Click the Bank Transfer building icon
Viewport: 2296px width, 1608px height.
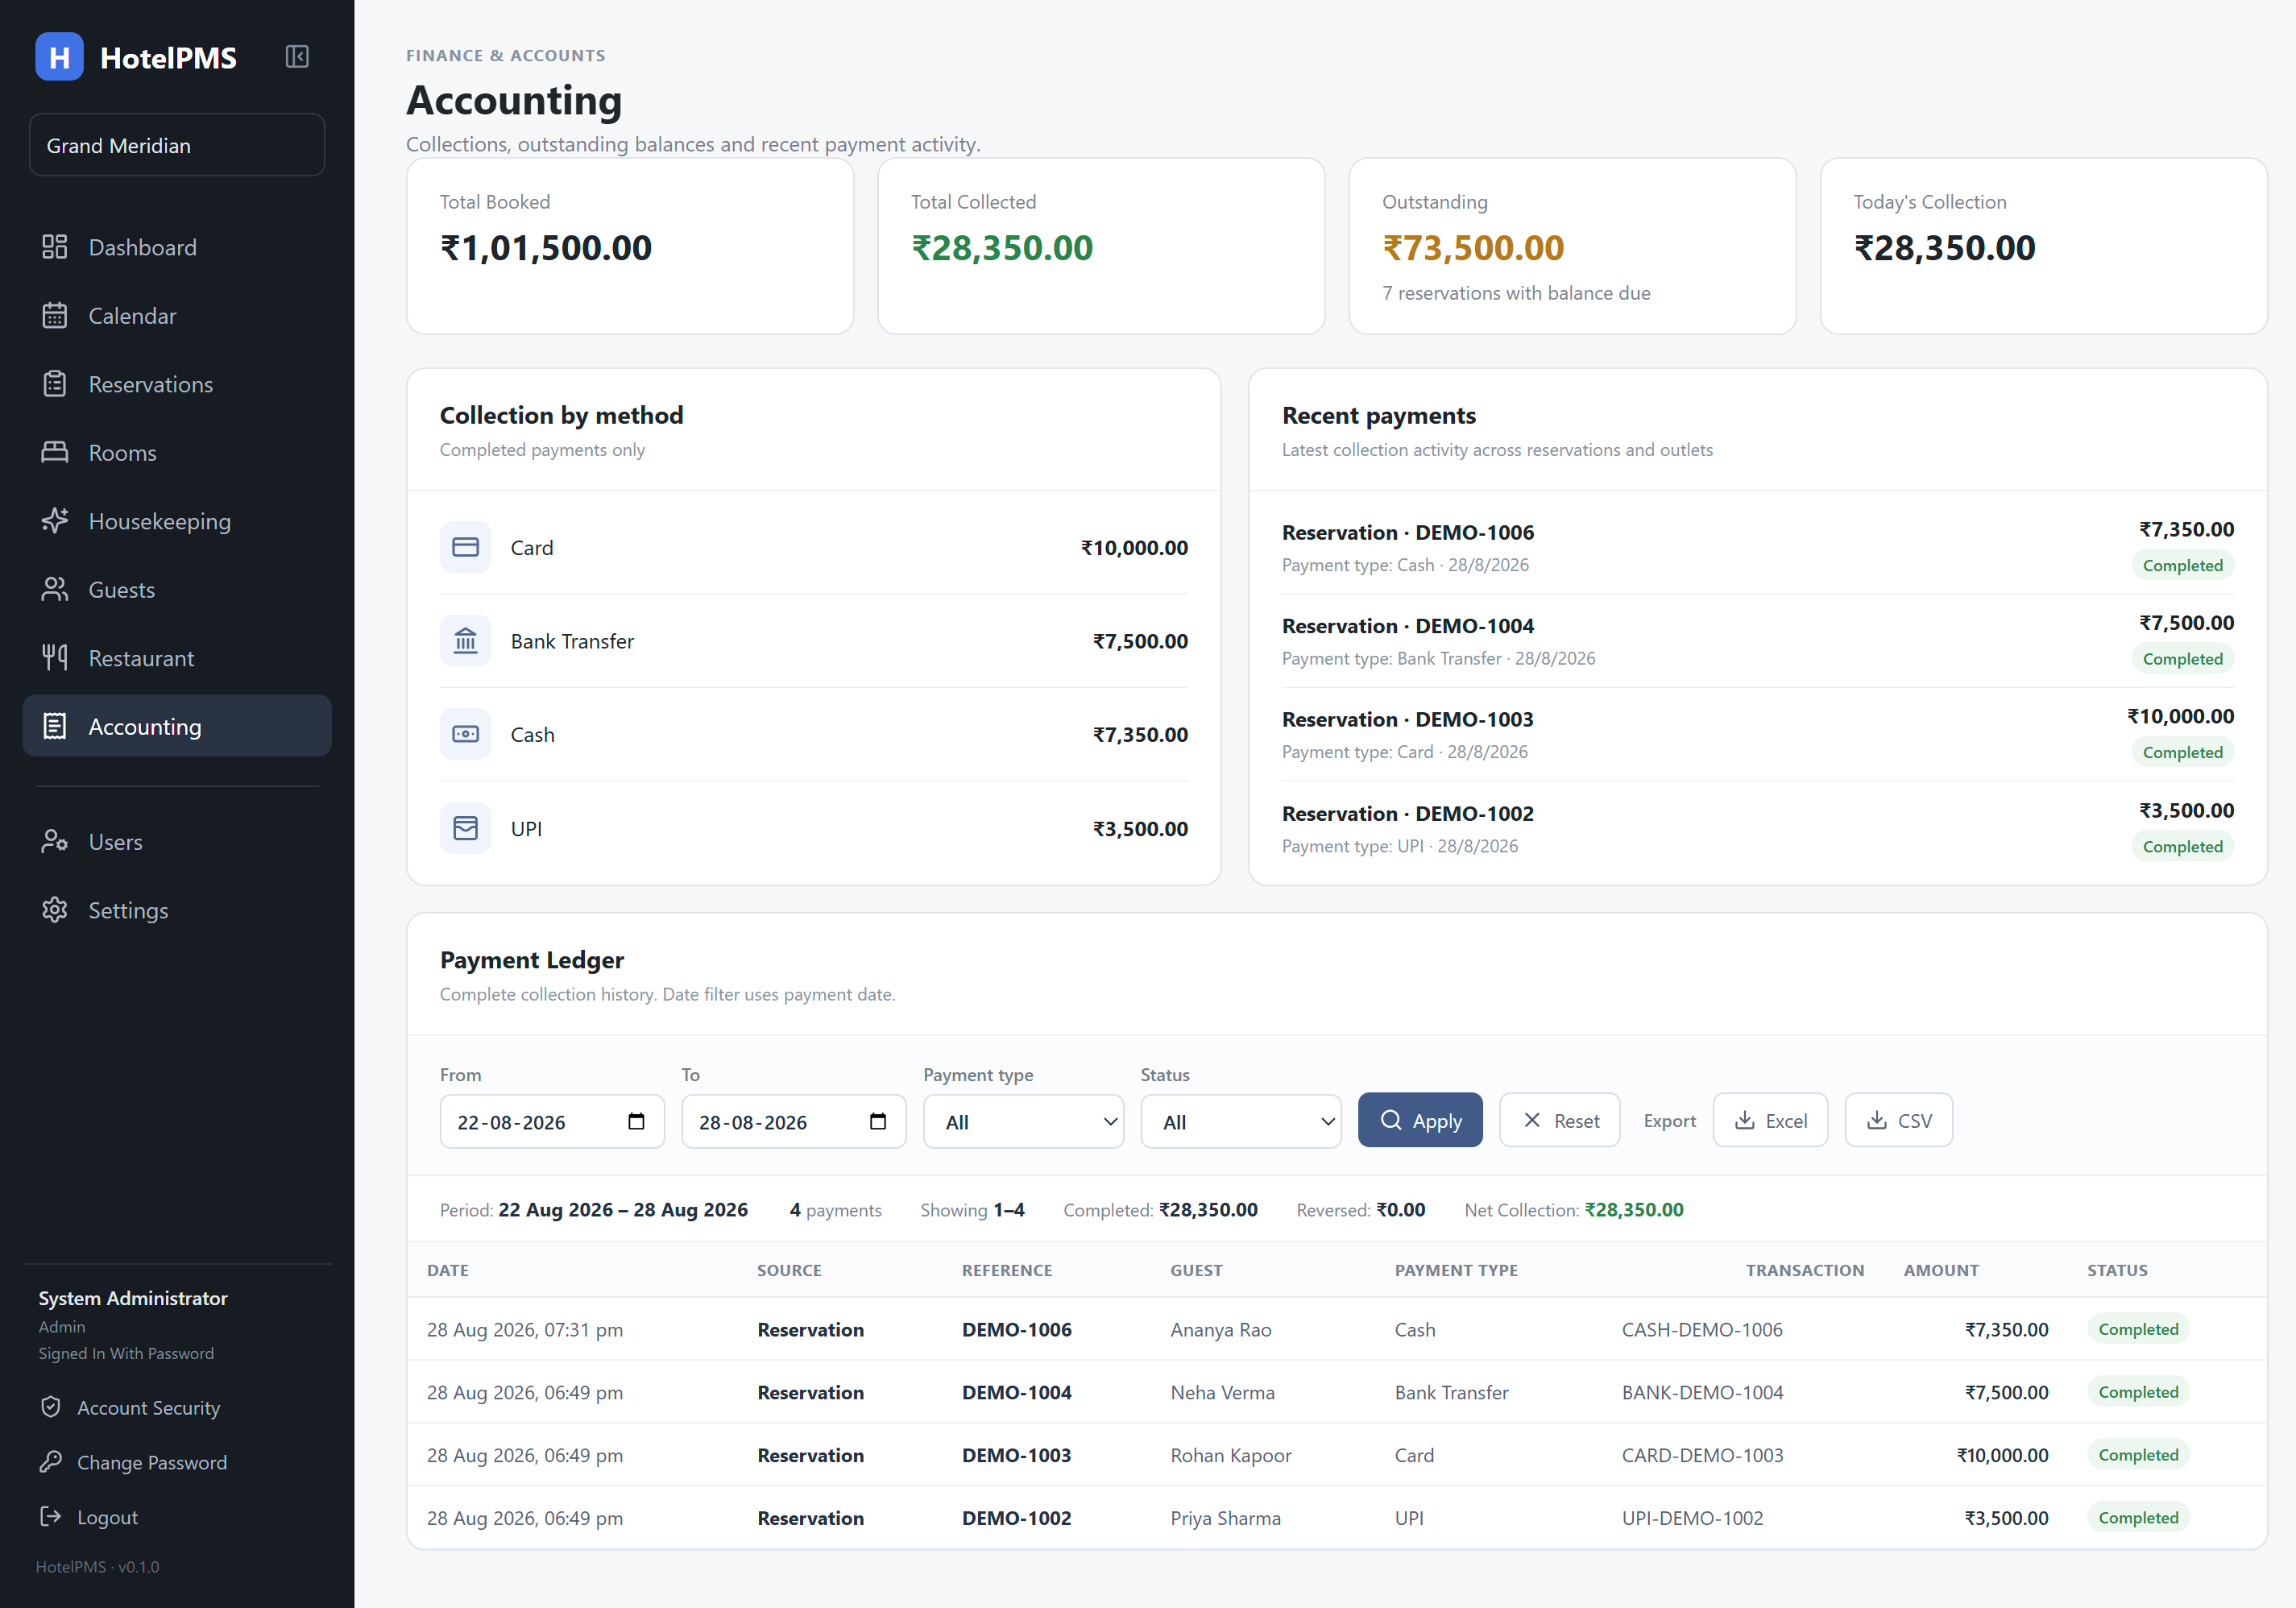[465, 641]
